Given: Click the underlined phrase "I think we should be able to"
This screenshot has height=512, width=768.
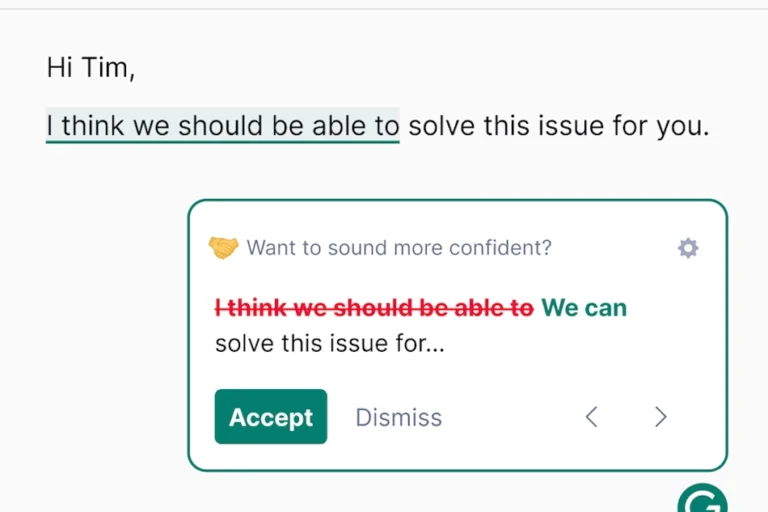Looking at the screenshot, I should coord(223,125).
